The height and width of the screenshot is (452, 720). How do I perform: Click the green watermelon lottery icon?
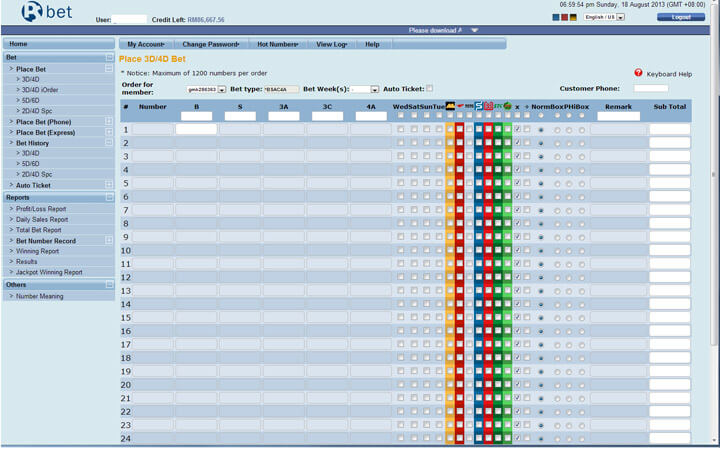(507, 105)
